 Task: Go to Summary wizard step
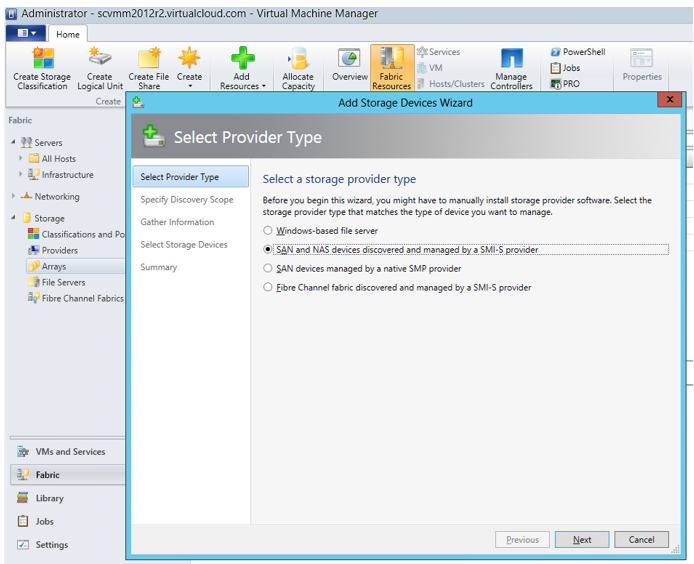click(158, 267)
